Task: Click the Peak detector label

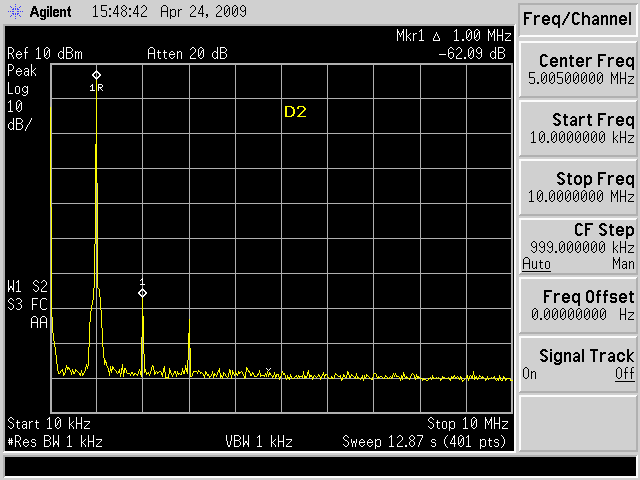Action: pos(22,71)
